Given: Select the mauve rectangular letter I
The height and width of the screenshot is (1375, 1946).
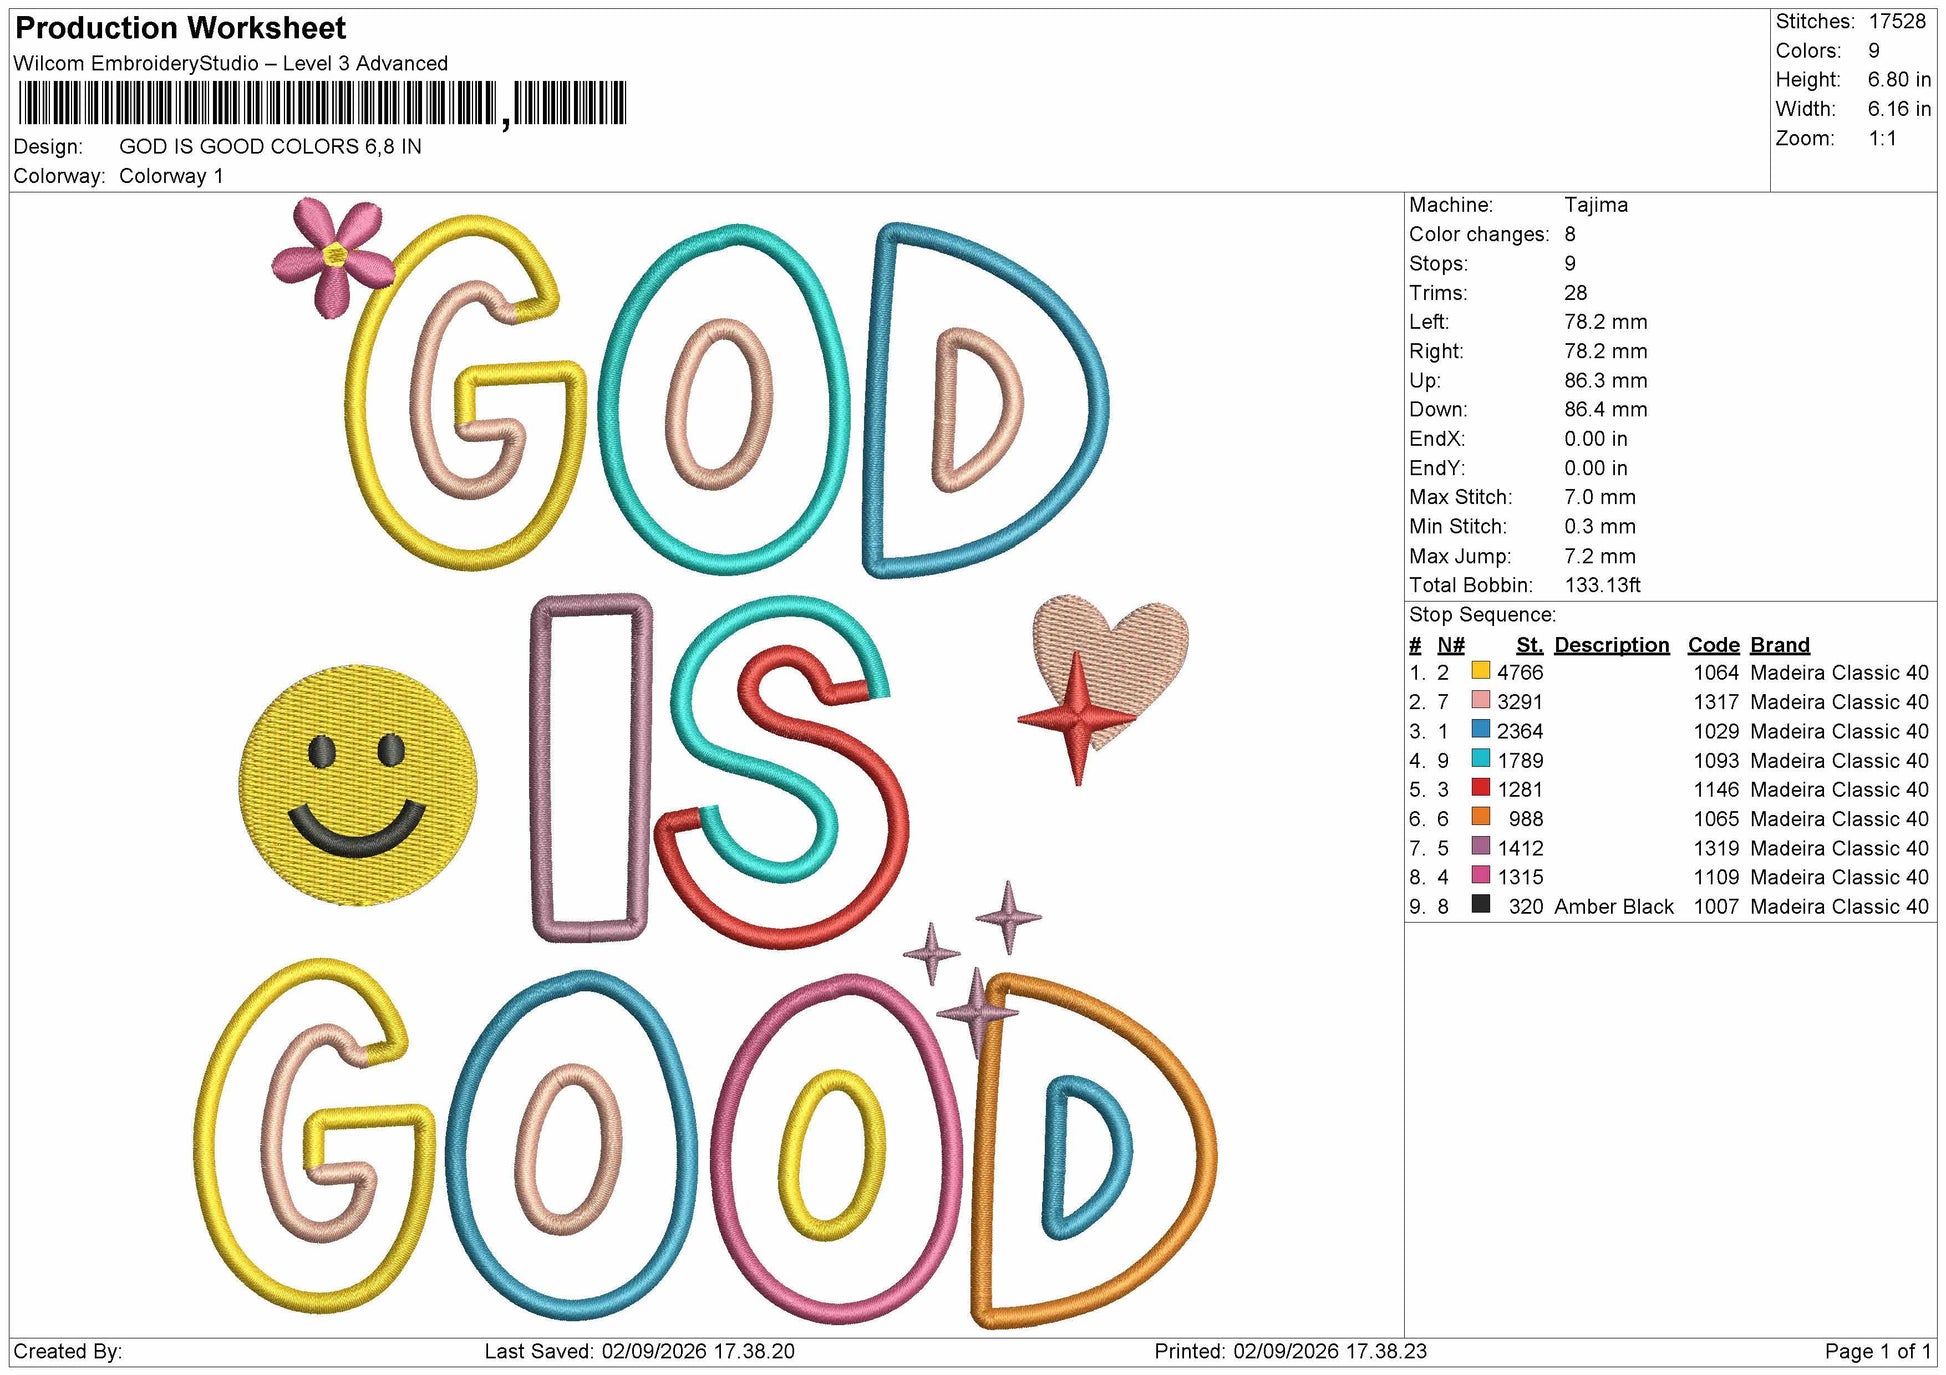Looking at the screenshot, I should pyautogui.click(x=591, y=767).
